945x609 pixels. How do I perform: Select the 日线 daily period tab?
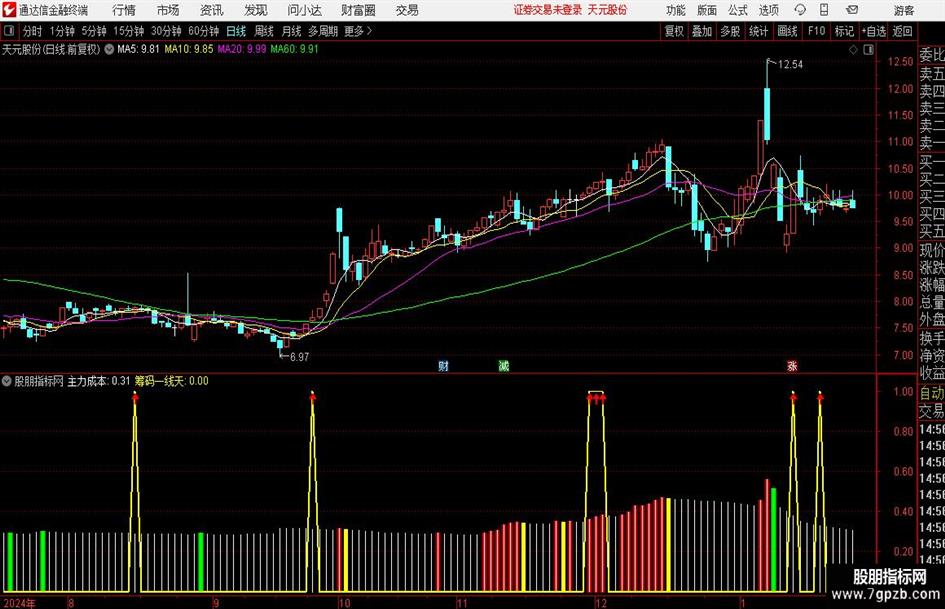pos(236,31)
